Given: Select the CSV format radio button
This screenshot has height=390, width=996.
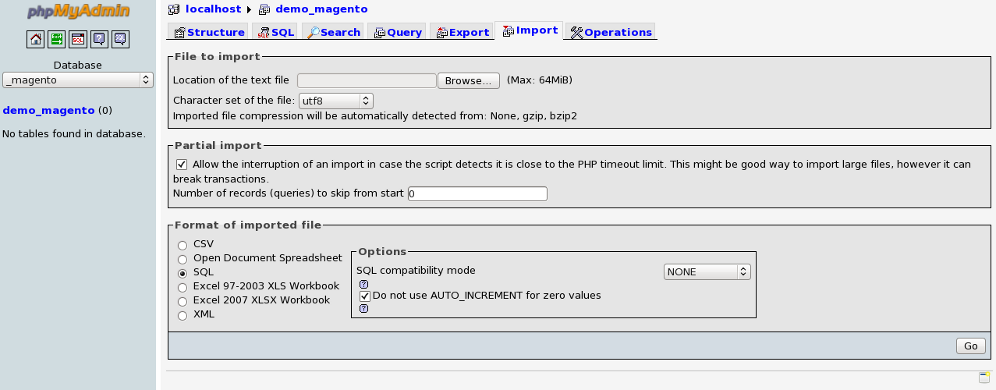Looking at the screenshot, I should click(x=182, y=245).
